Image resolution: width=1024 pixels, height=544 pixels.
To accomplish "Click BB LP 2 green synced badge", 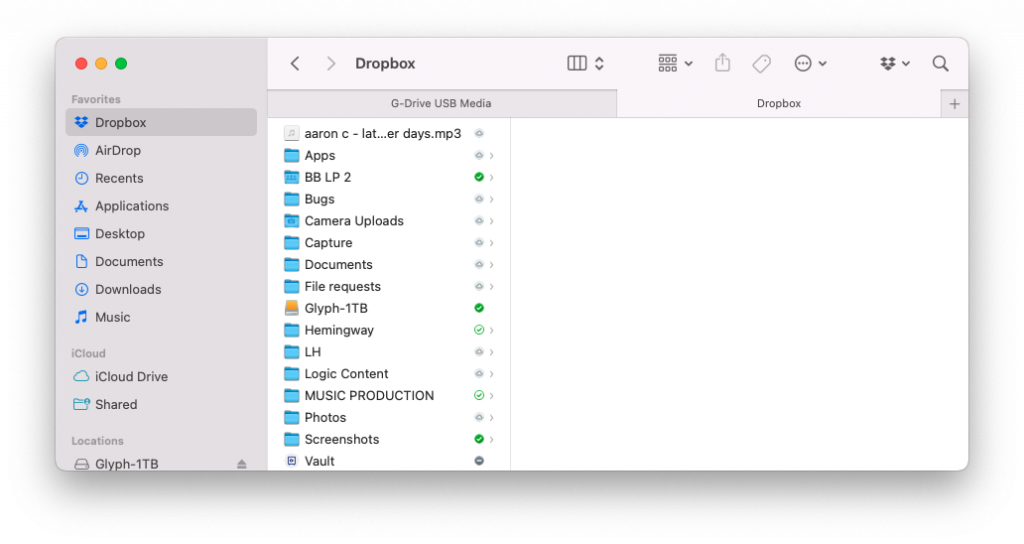I will (479, 177).
